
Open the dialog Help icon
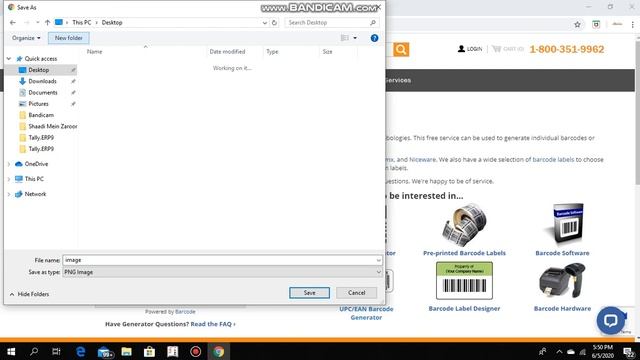point(374,38)
